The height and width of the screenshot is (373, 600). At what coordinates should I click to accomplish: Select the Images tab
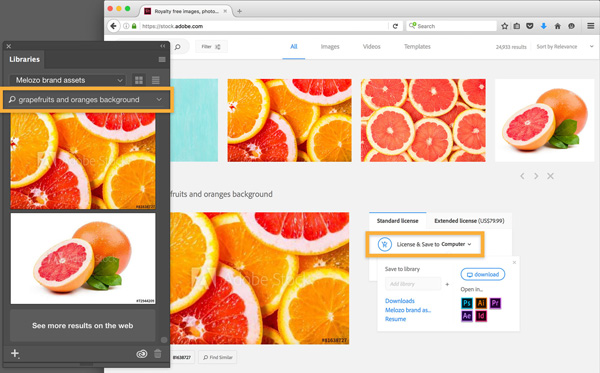click(x=330, y=47)
